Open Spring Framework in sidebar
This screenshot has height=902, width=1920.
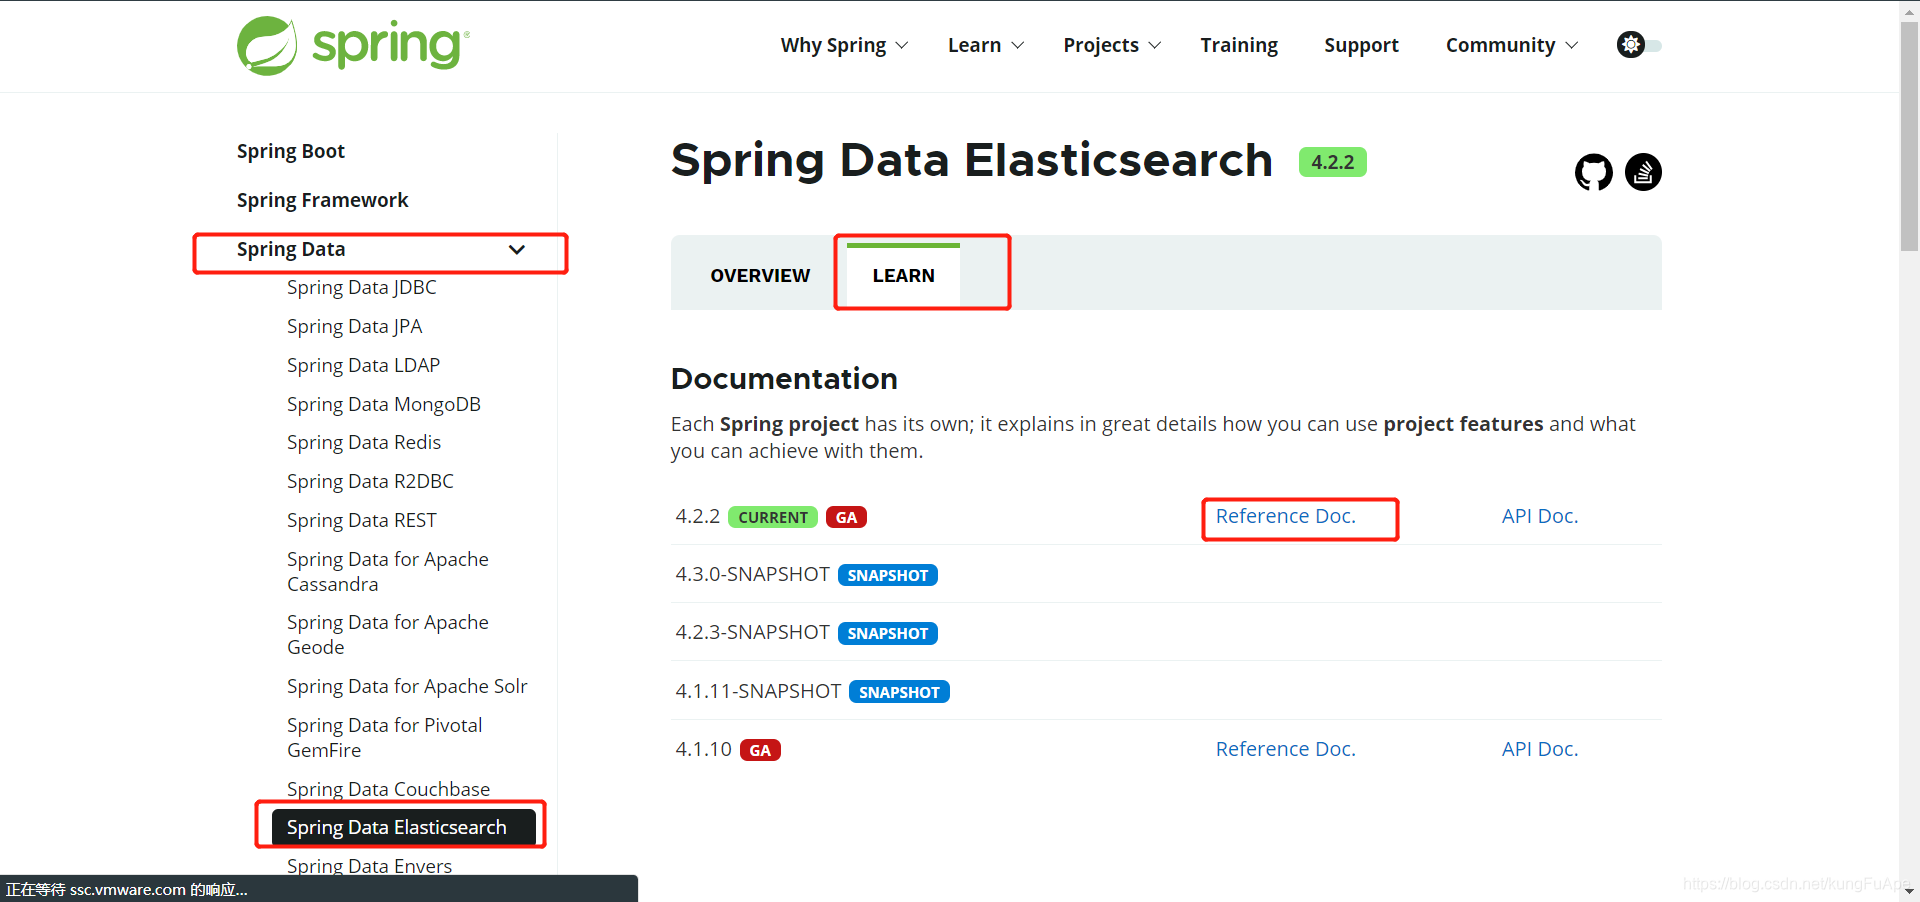(322, 200)
